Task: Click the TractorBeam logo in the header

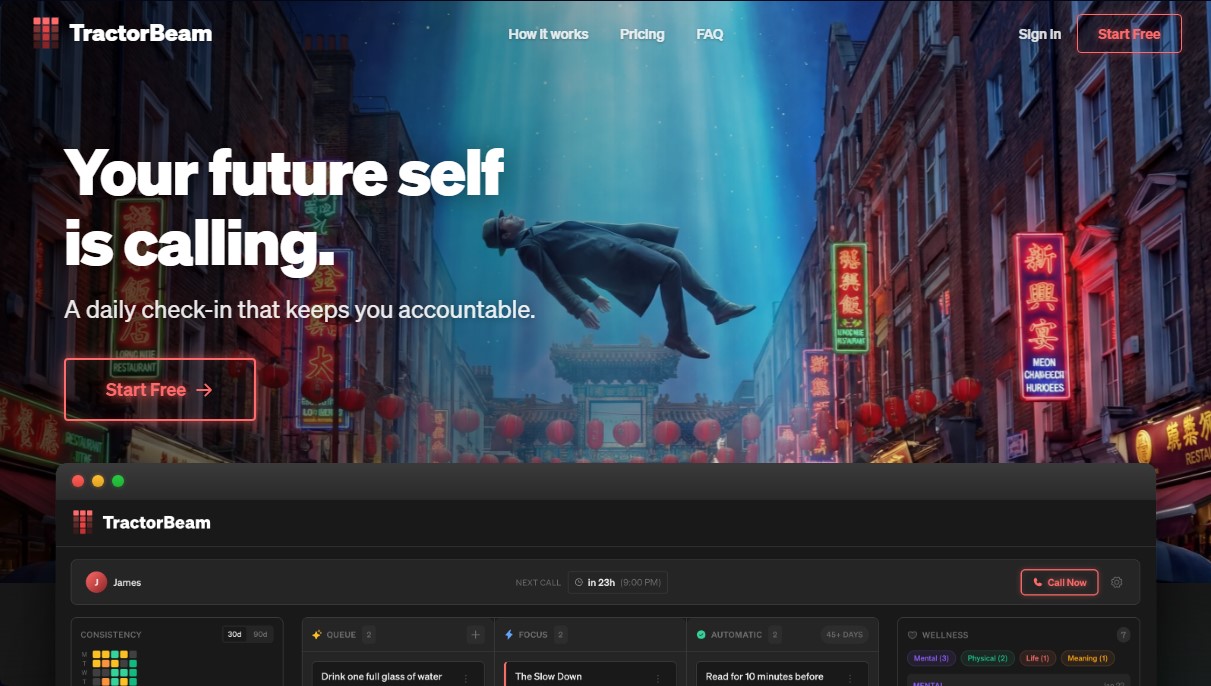Action: pos(122,33)
